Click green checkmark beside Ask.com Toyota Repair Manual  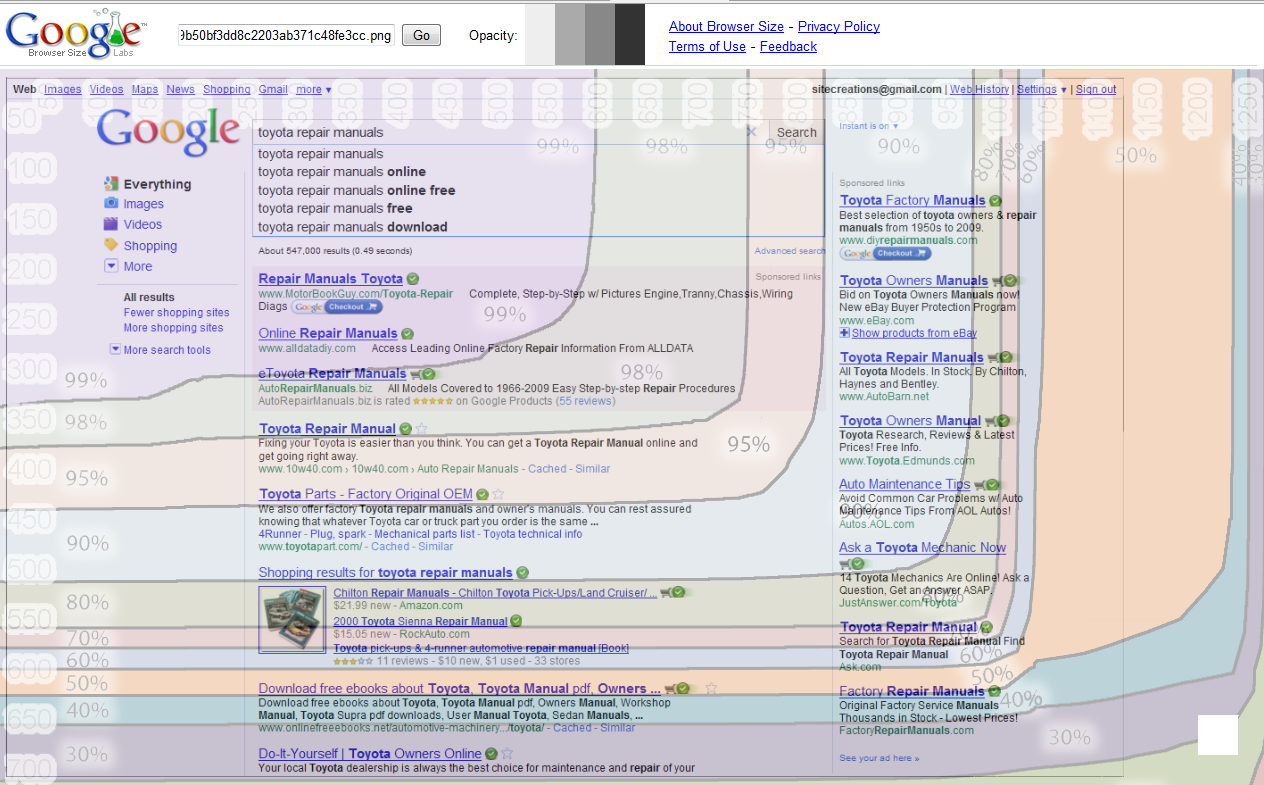tap(986, 628)
